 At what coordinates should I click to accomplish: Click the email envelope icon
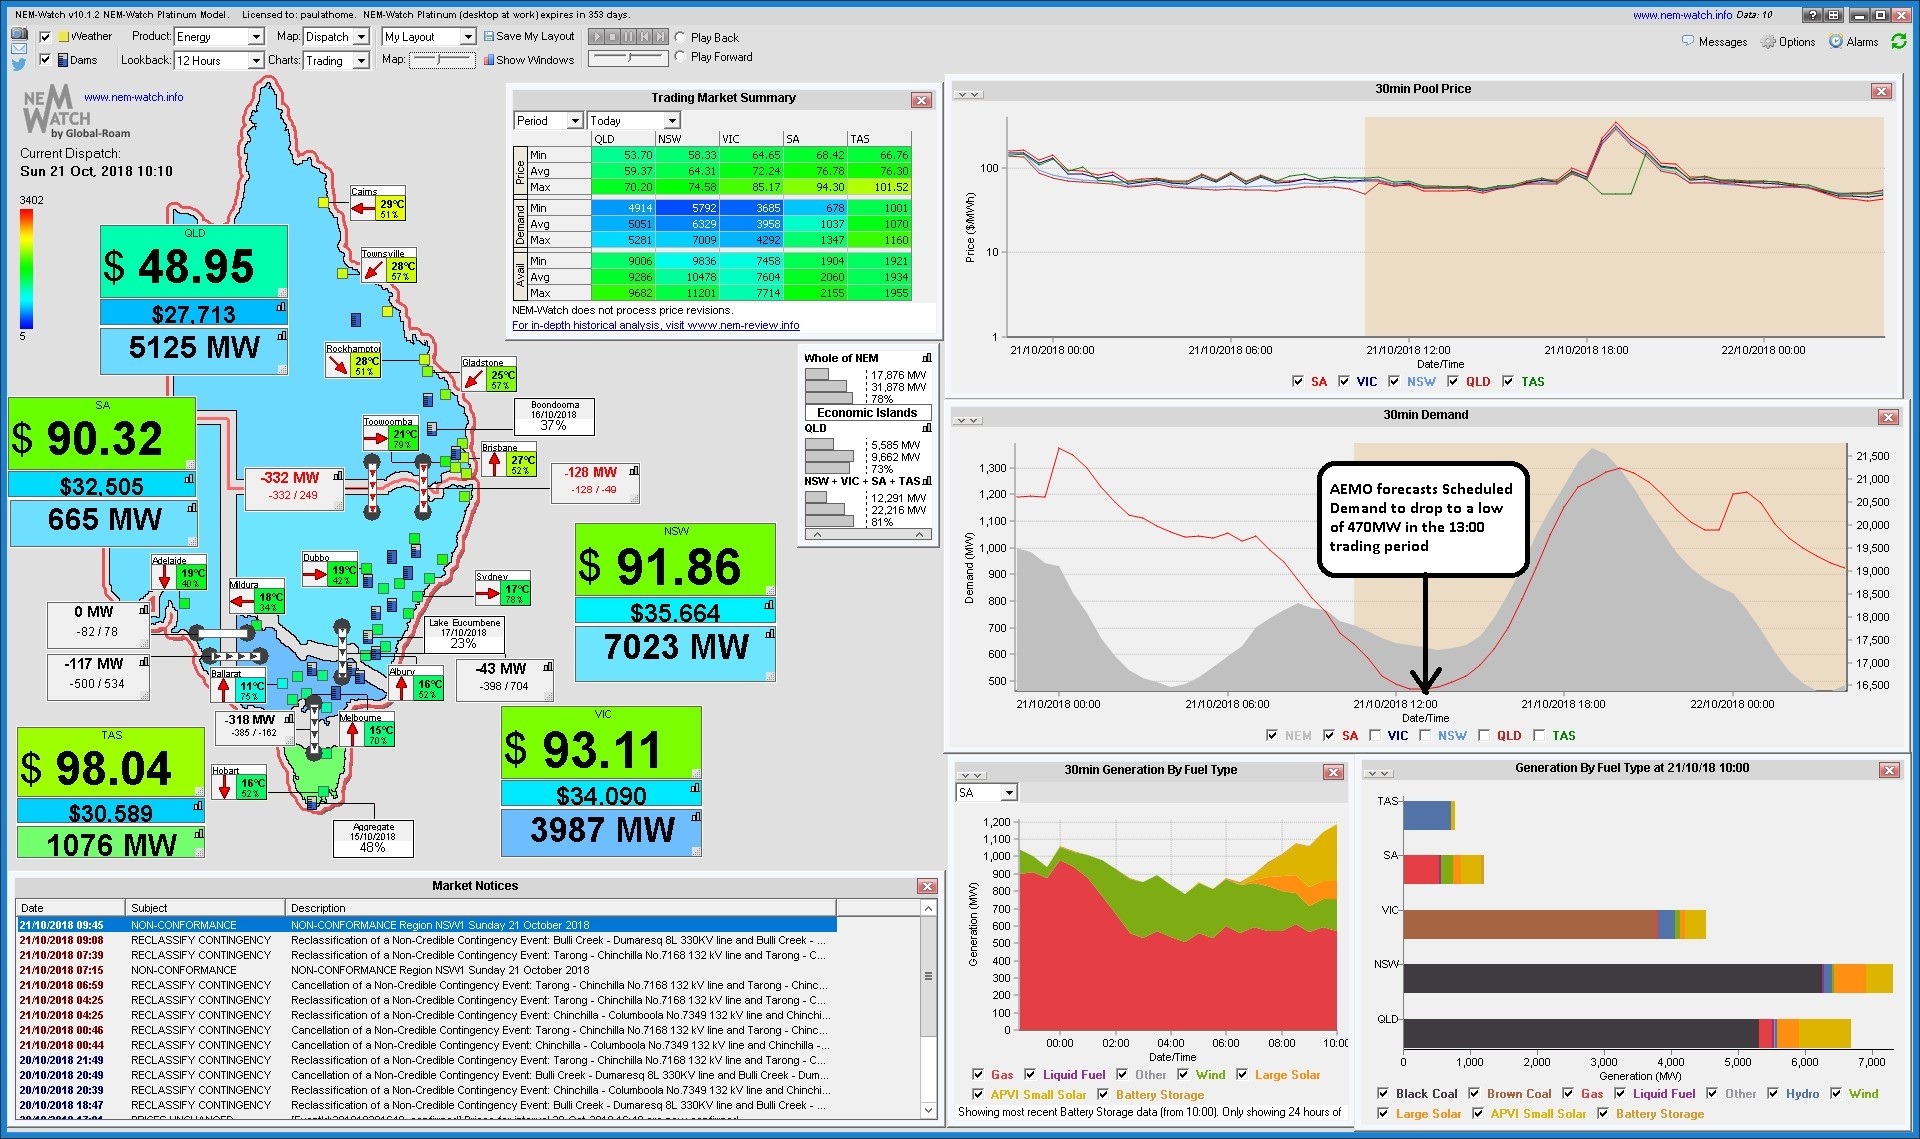19,48
